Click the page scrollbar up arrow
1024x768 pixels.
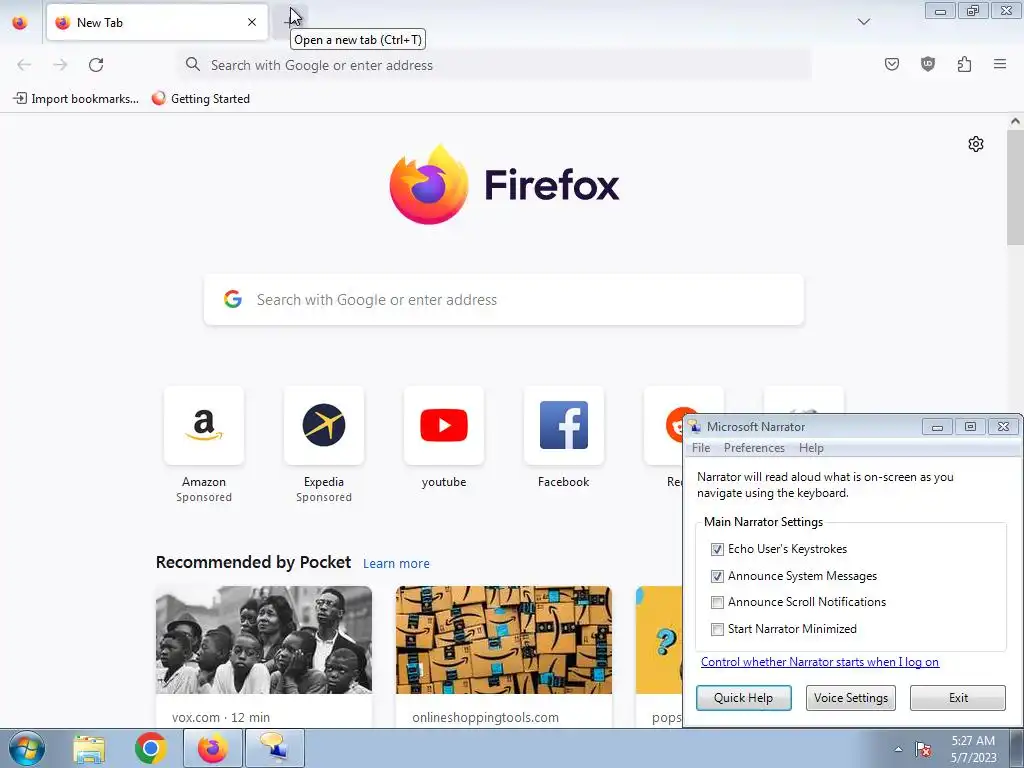pos(1015,121)
